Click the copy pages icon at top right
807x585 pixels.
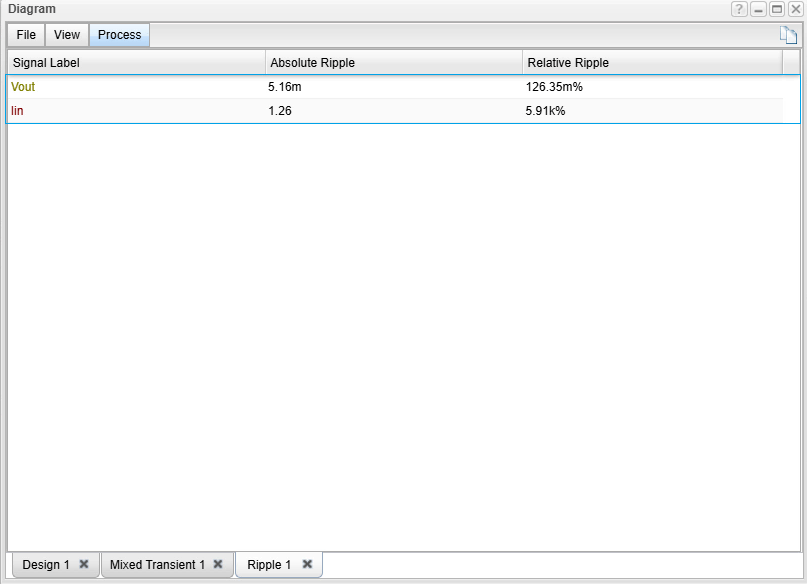pyautogui.click(x=789, y=36)
